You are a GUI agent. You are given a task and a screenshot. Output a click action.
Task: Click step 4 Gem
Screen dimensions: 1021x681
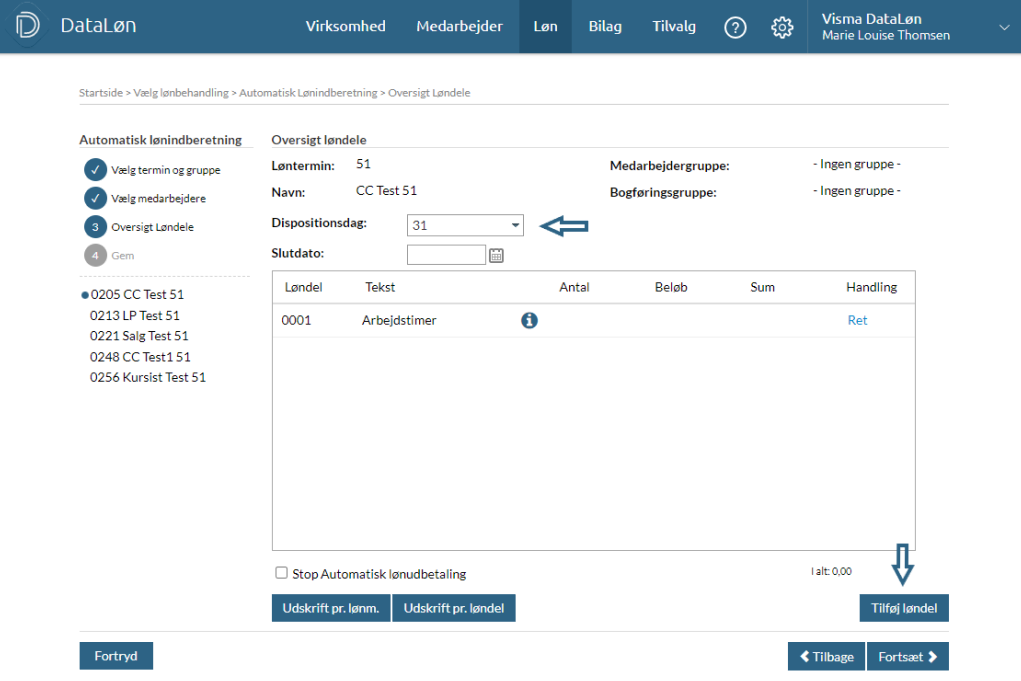point(109,255)
